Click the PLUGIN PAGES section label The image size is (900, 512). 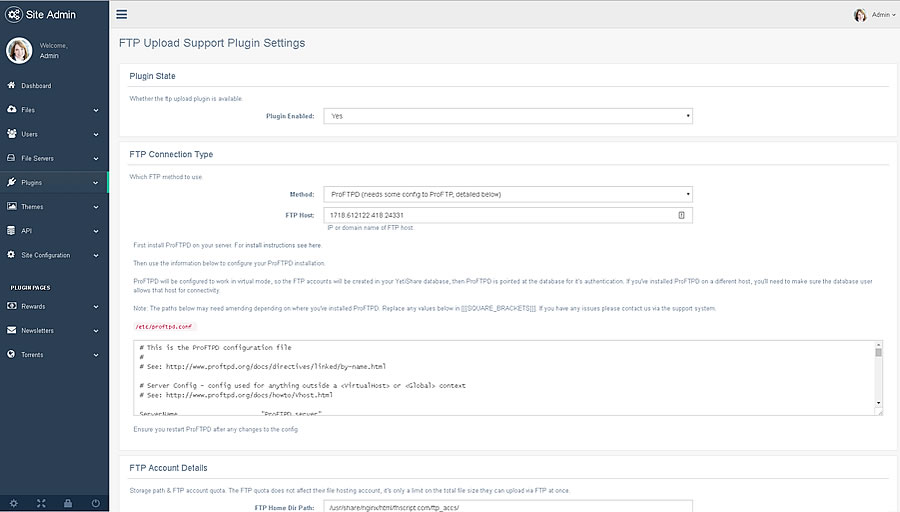tap(30, 288)
